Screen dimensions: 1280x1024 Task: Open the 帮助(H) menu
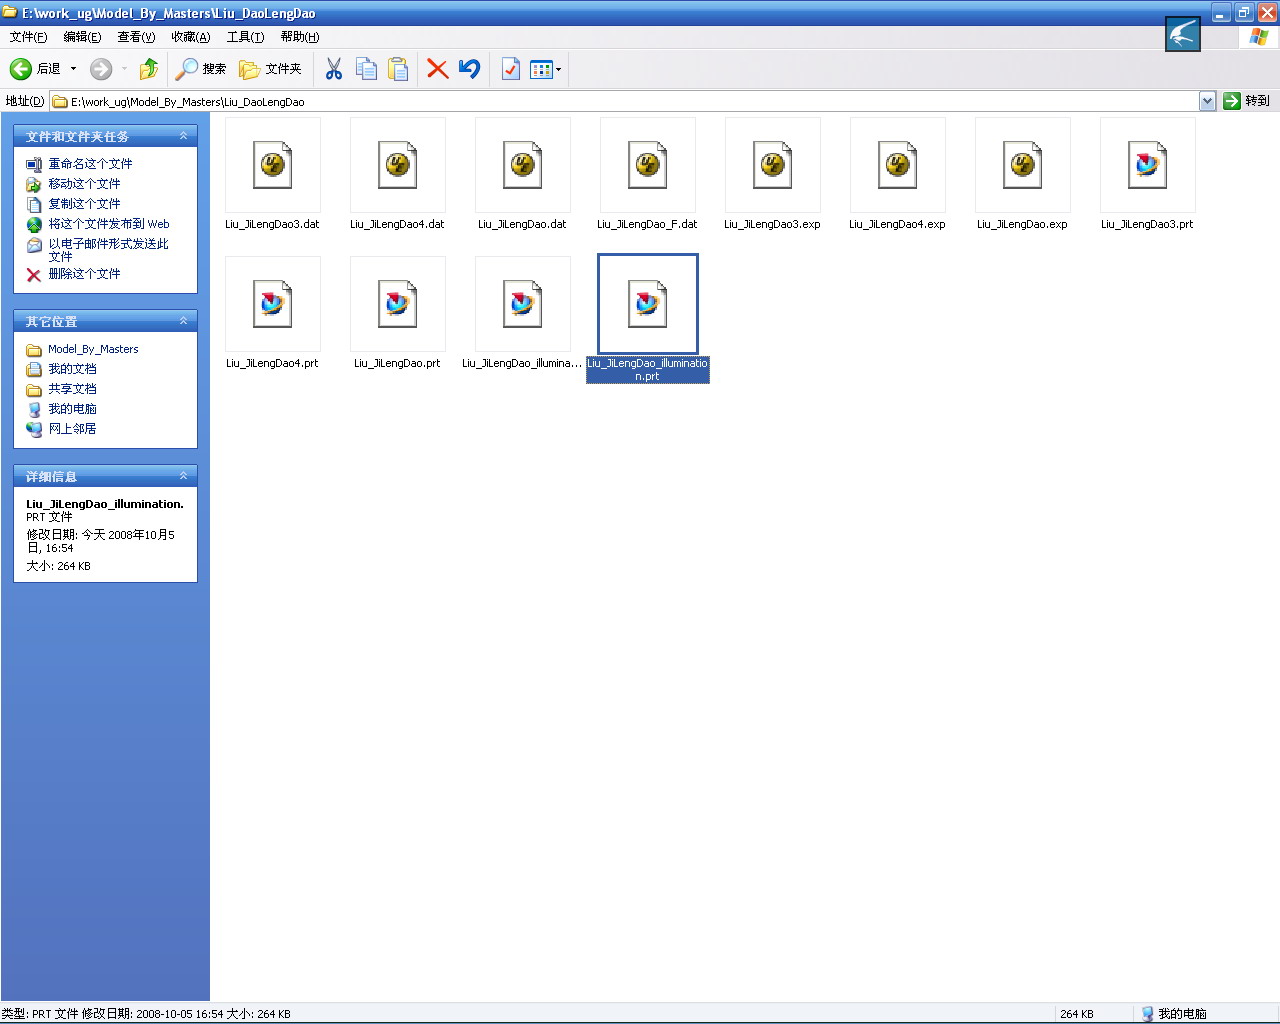click(299, 37)
